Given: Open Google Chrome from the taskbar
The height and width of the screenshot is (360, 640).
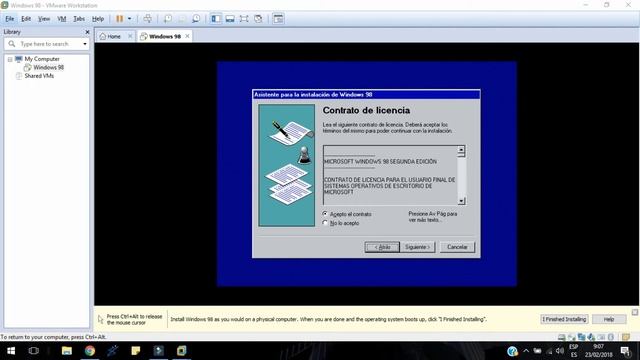Looking at the screenshot, I should (x=90, y=351).
